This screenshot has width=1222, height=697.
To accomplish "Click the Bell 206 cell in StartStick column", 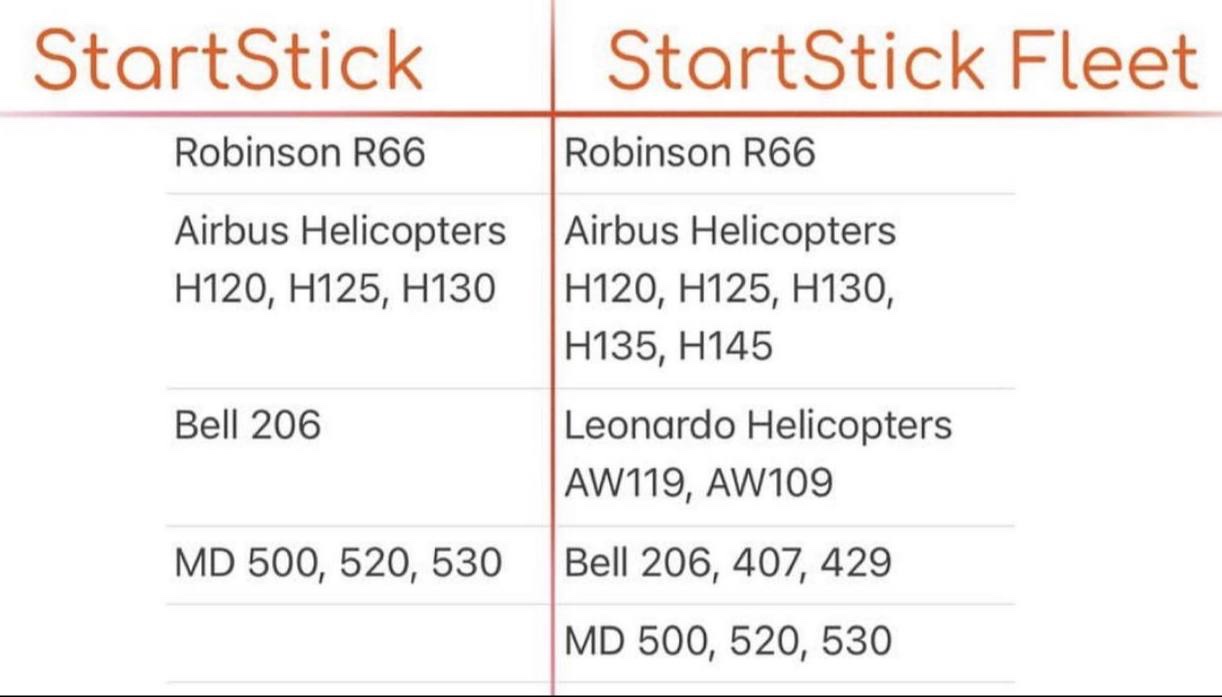I will coord(248,426).
